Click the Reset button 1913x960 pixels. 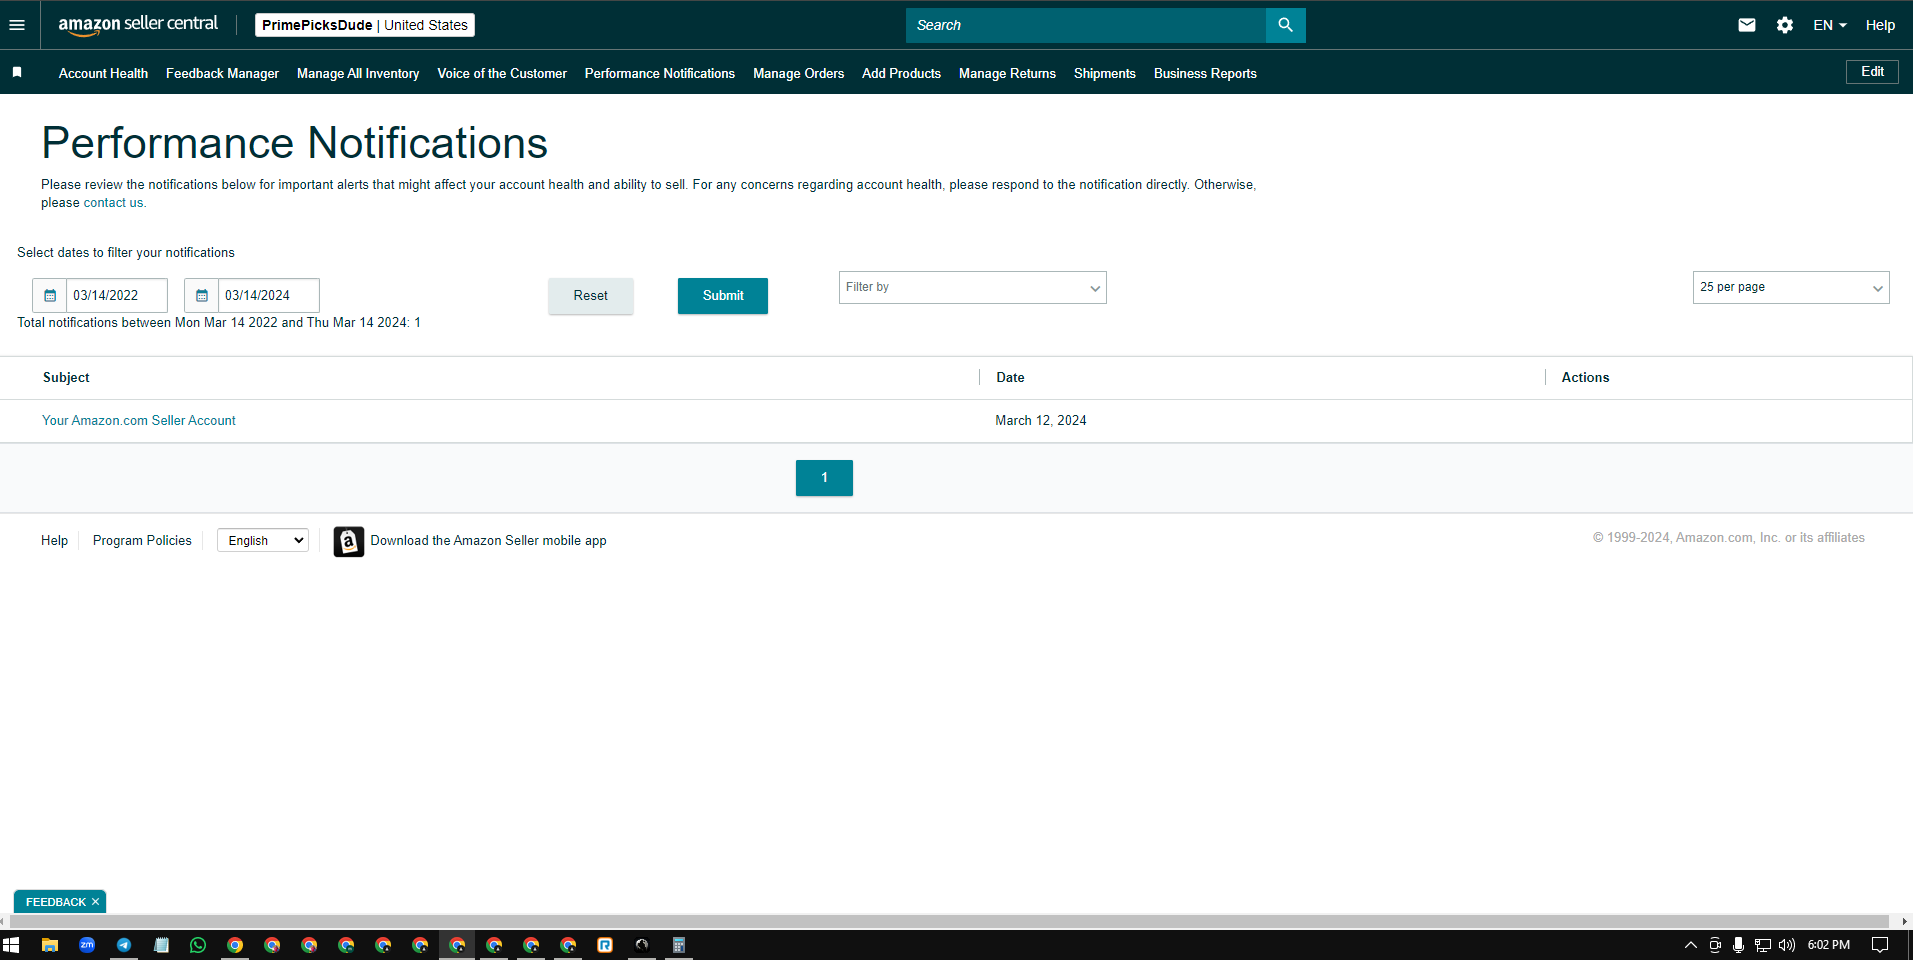coord(590,296)
